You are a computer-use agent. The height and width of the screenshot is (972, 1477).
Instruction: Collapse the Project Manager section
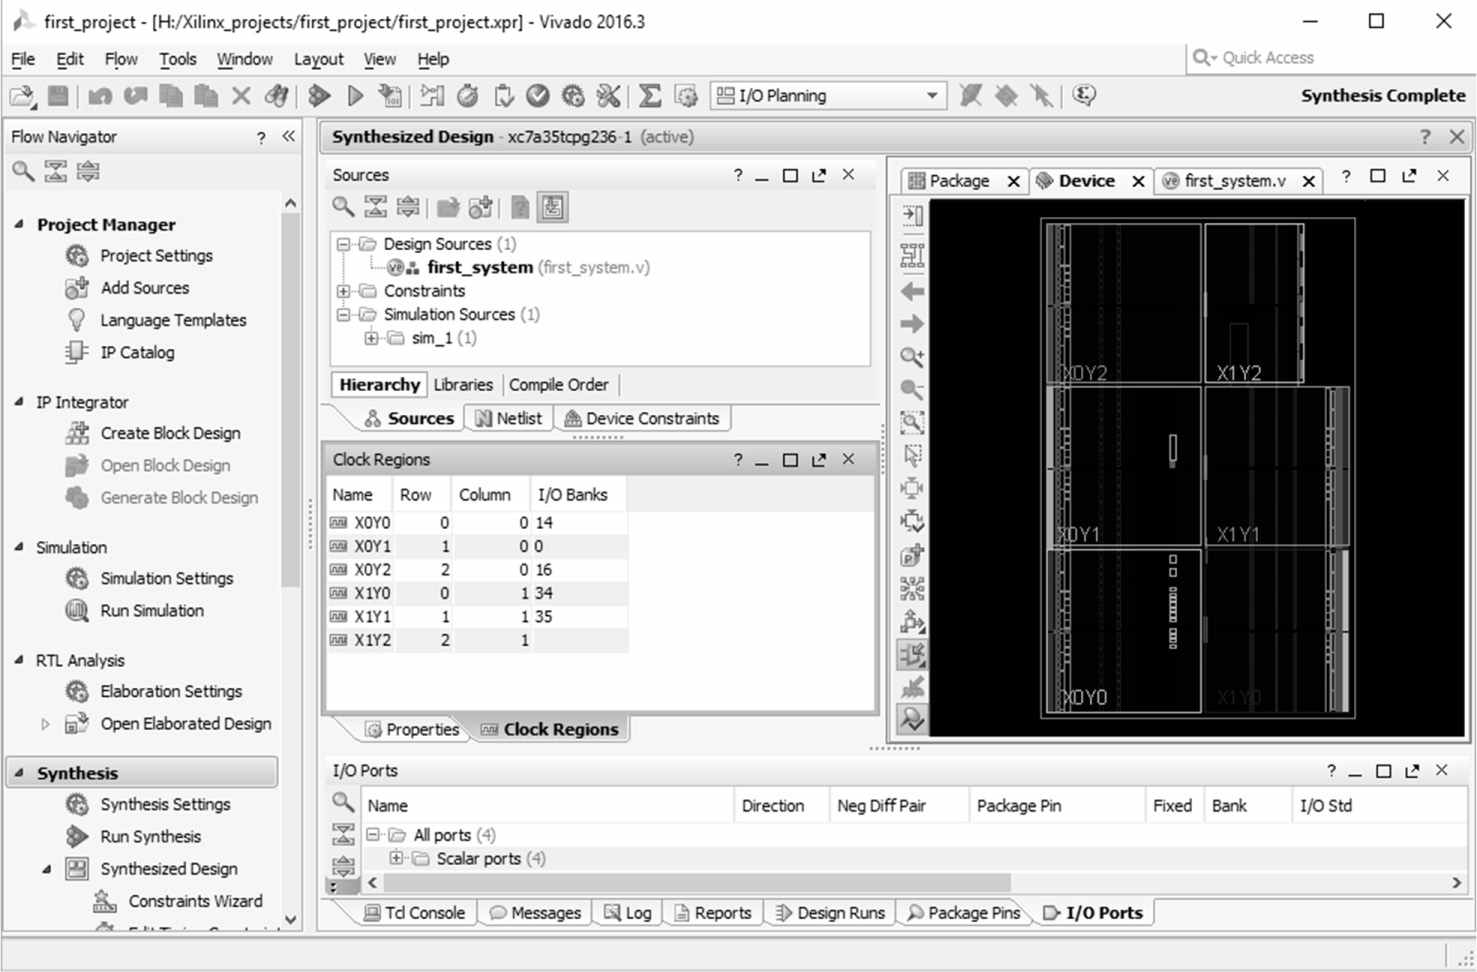[19, 224]
